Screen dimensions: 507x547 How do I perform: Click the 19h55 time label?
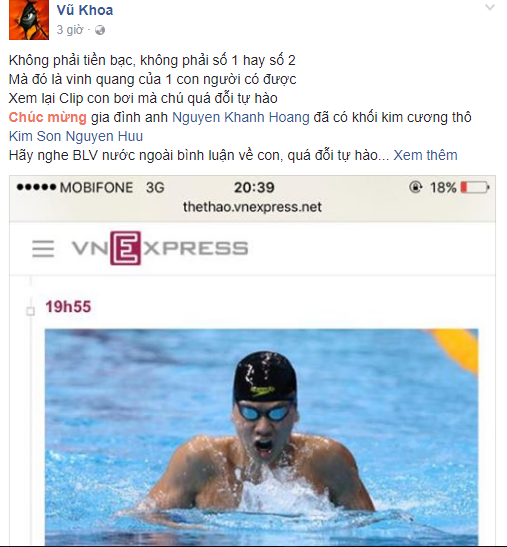pyautogui.click(x=68, y=307)
